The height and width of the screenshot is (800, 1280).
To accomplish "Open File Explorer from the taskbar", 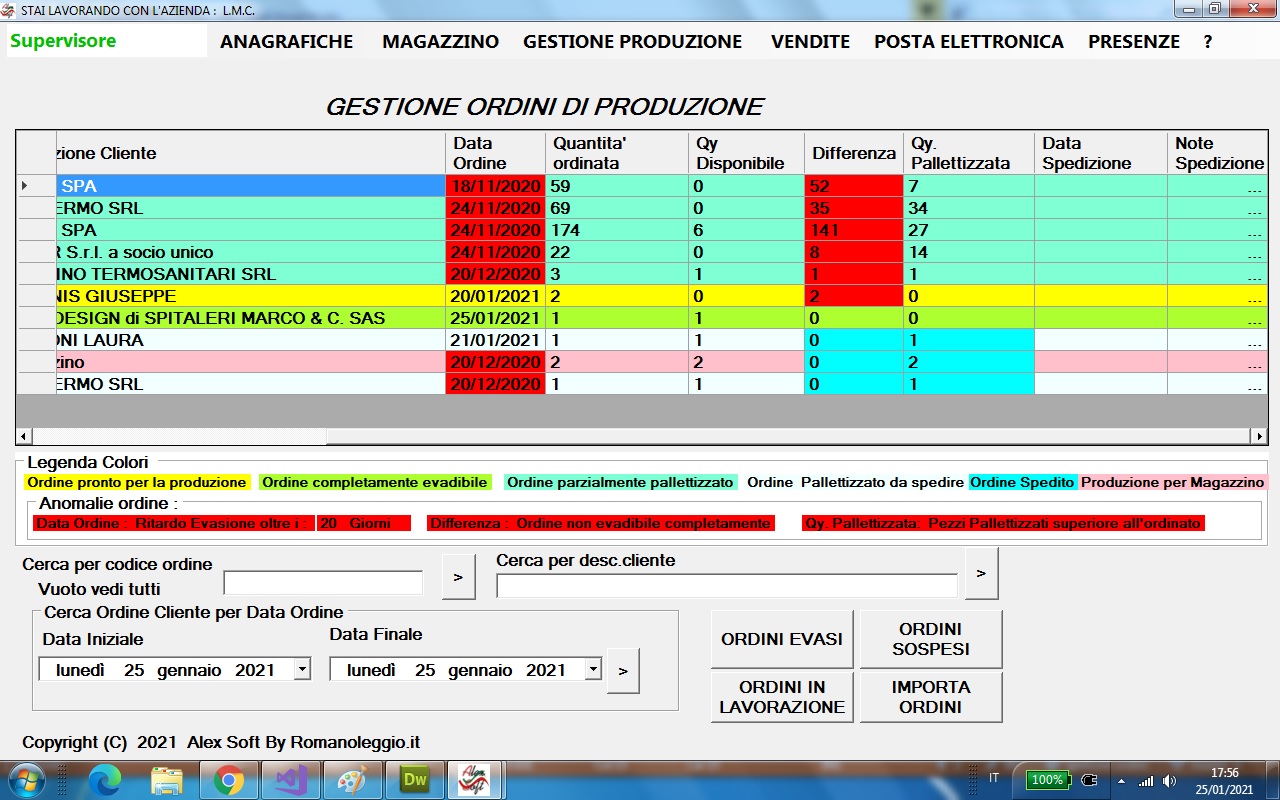I will pyautogui.click(x=167, y=779).
